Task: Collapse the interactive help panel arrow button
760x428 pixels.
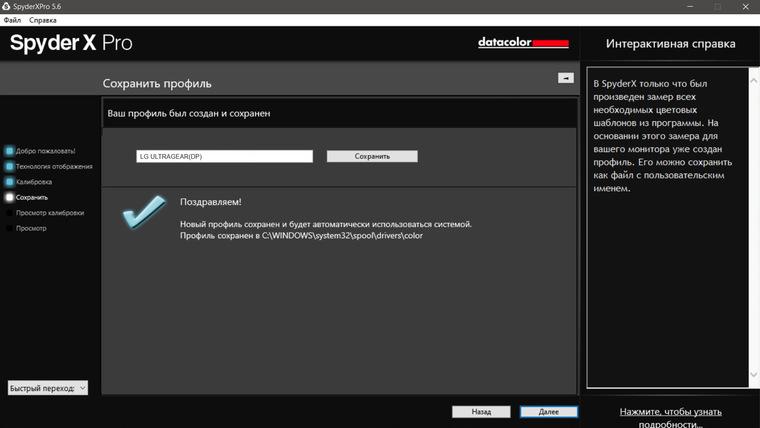Action: (566, 78)
